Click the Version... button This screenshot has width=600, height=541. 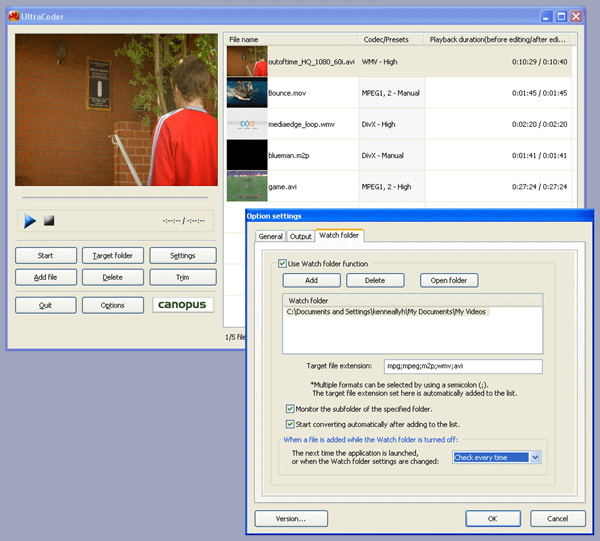(x=291, y=518)
